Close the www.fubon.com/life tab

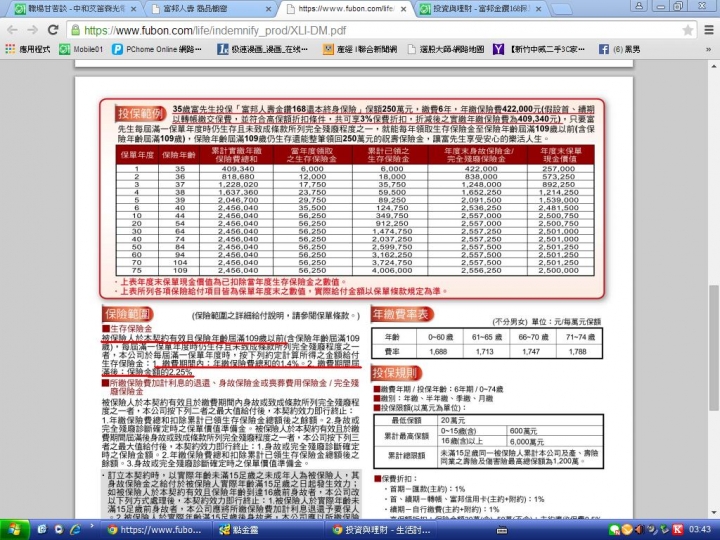pos(404,9)
